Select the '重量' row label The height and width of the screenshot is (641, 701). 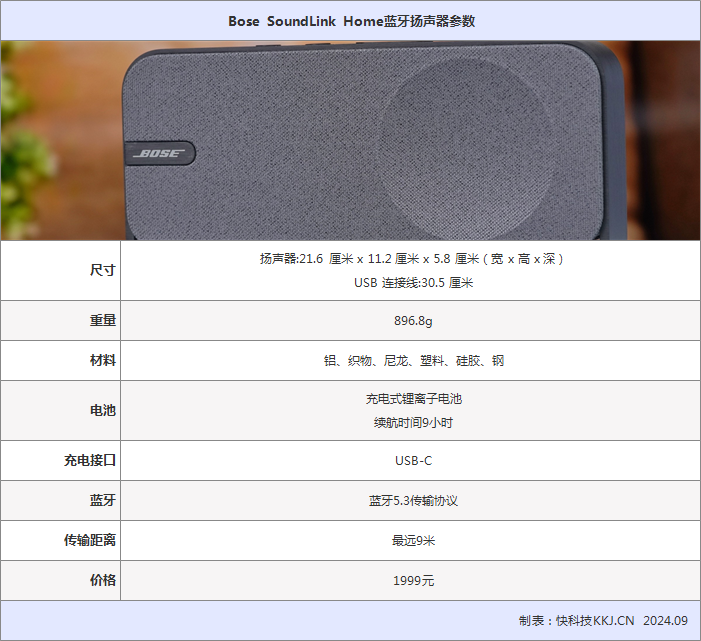[103, 320]
